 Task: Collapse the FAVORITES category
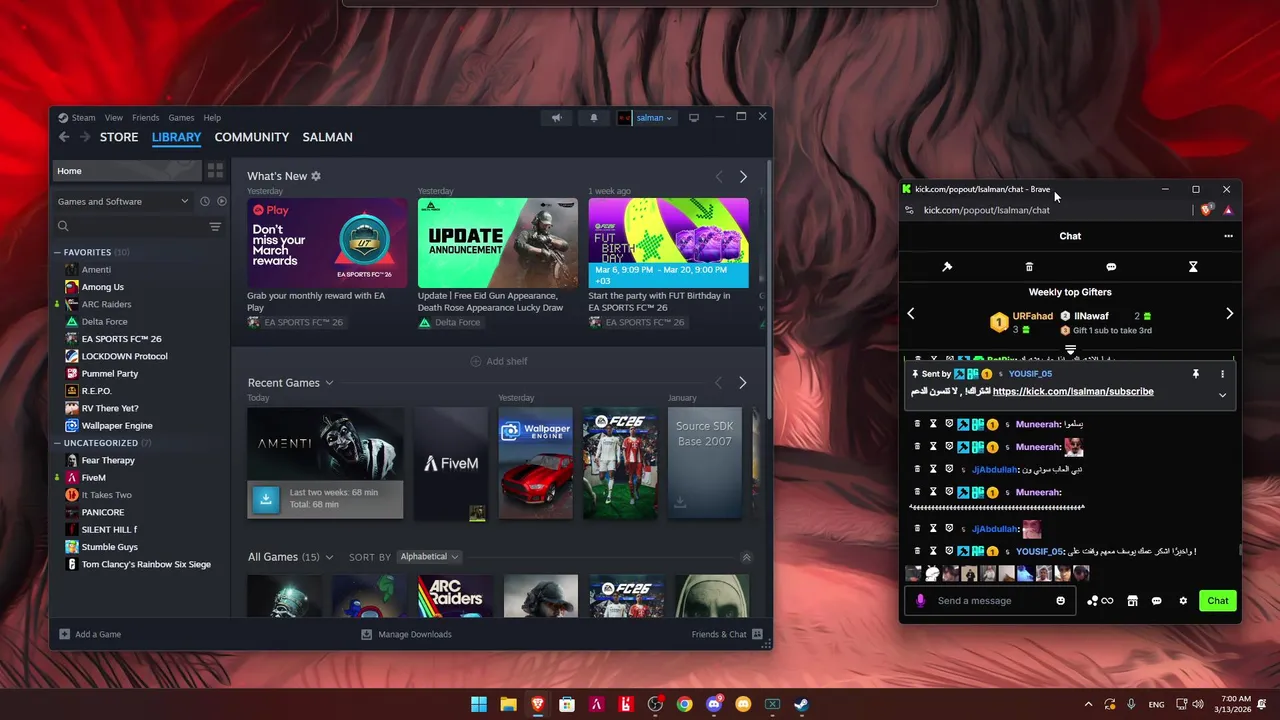pos(57,252)
